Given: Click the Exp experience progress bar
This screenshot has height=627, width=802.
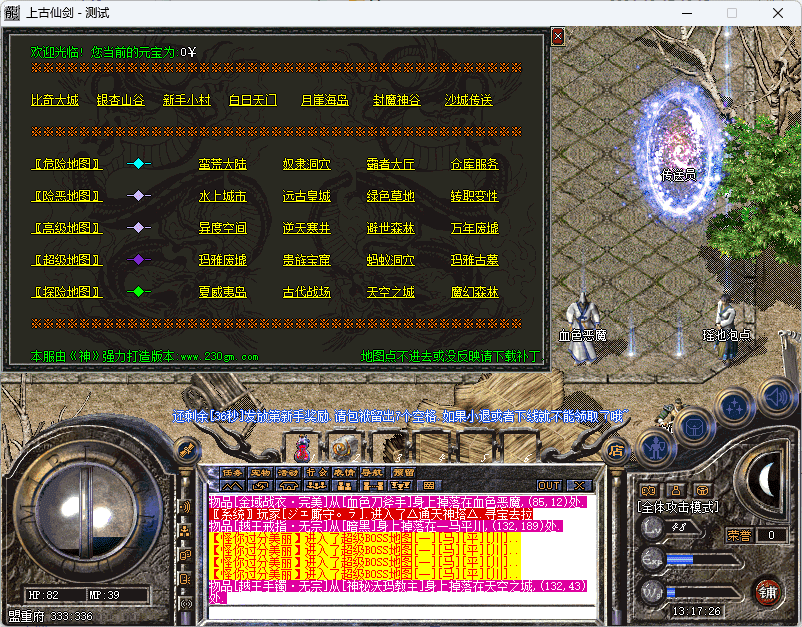Looking at the screenshot, I should click(703, 559).
